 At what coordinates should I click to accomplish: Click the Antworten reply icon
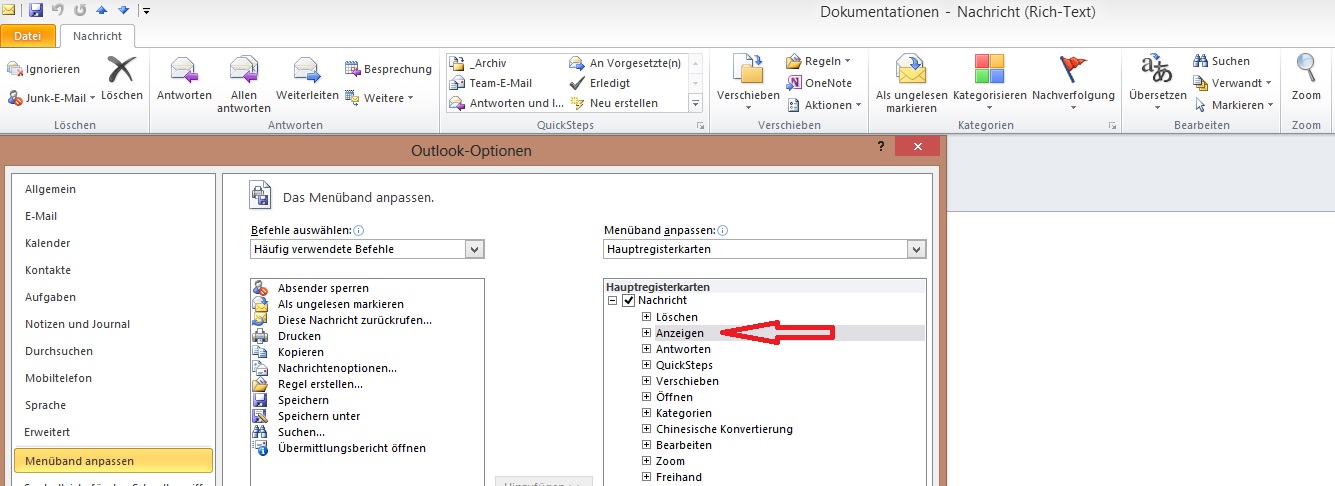(184, 70)
